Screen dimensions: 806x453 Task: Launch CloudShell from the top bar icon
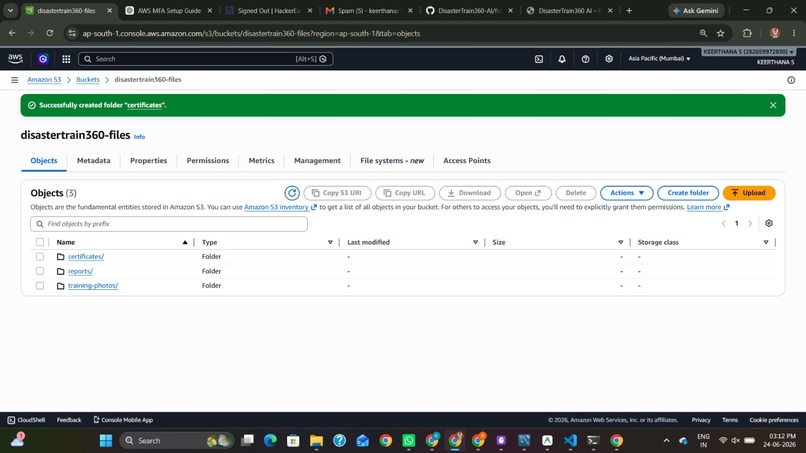539,59
